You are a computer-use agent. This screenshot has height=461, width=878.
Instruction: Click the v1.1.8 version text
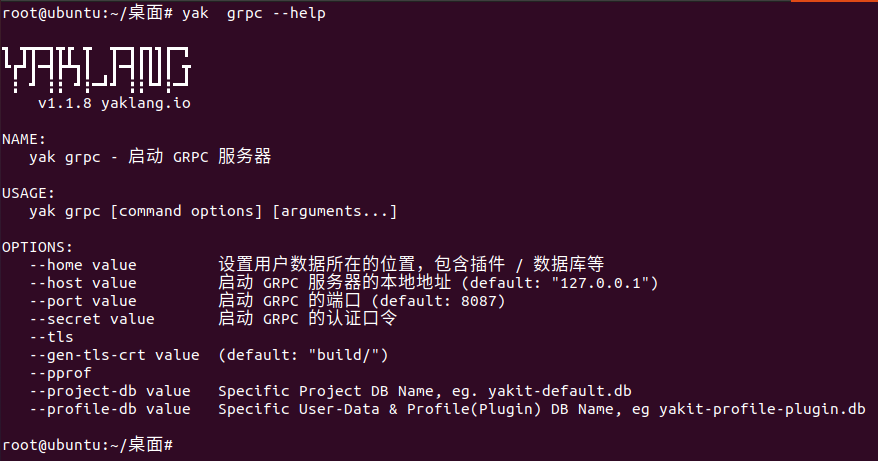(65, 103)
